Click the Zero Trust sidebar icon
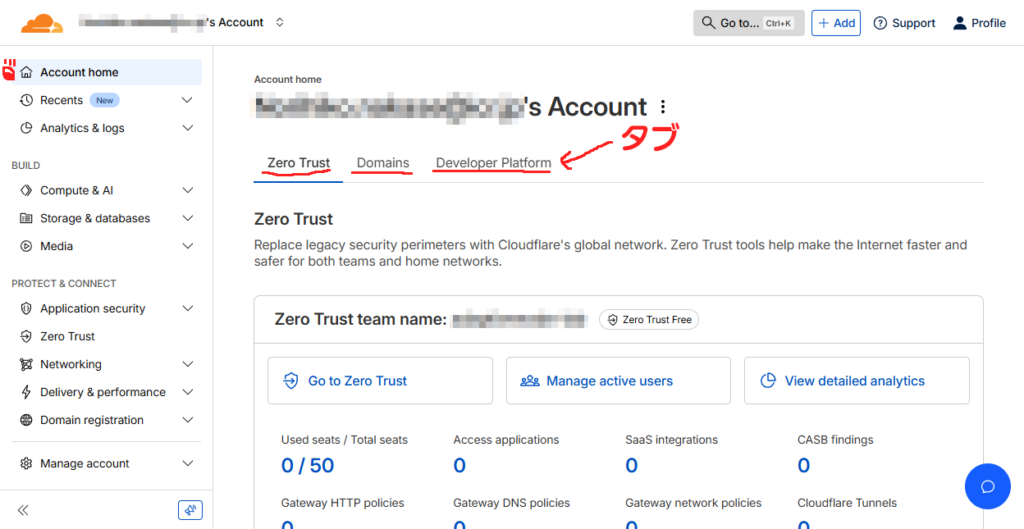 click(x=26, y=336)
